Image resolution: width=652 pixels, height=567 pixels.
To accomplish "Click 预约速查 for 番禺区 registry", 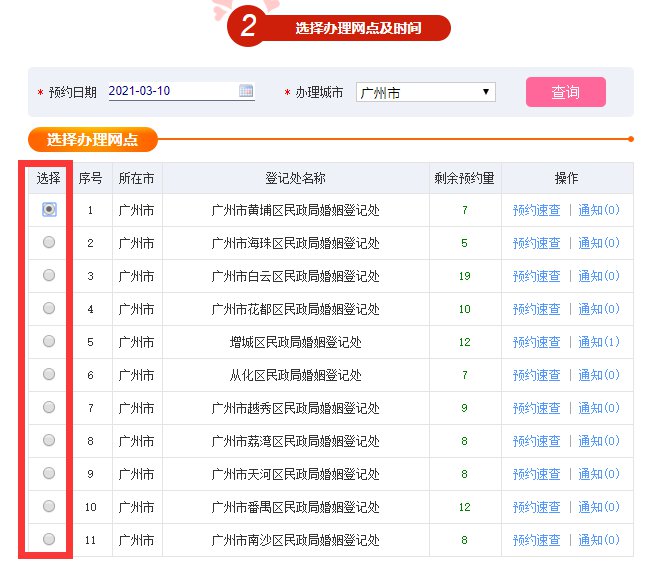I will coord(536,507).
